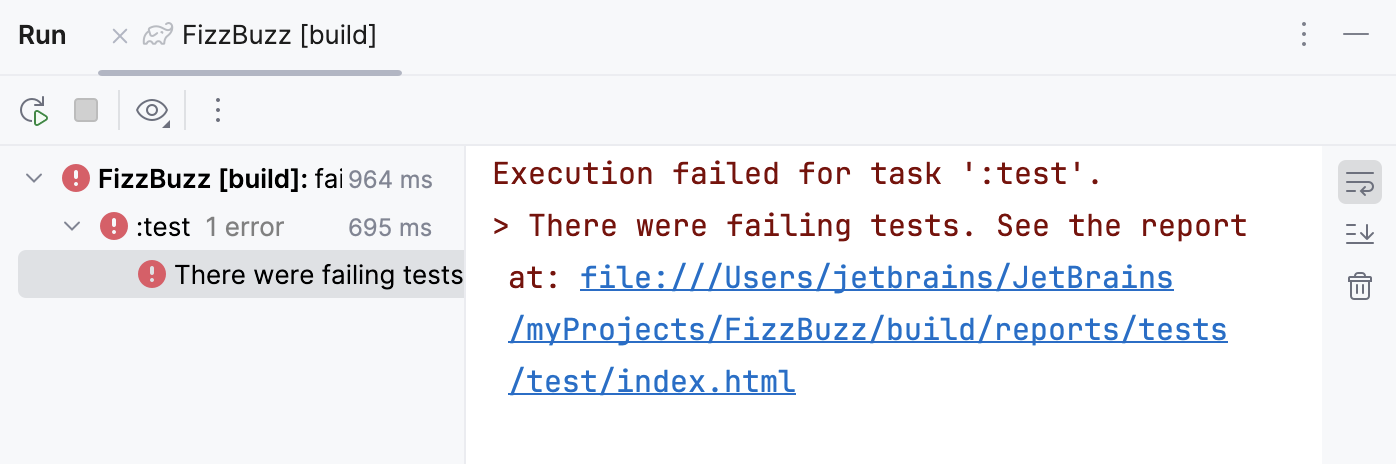This screenshot has height=464, width=1396.
Task: Click the red error icon beside :test
Action: (x=114, y=227)
